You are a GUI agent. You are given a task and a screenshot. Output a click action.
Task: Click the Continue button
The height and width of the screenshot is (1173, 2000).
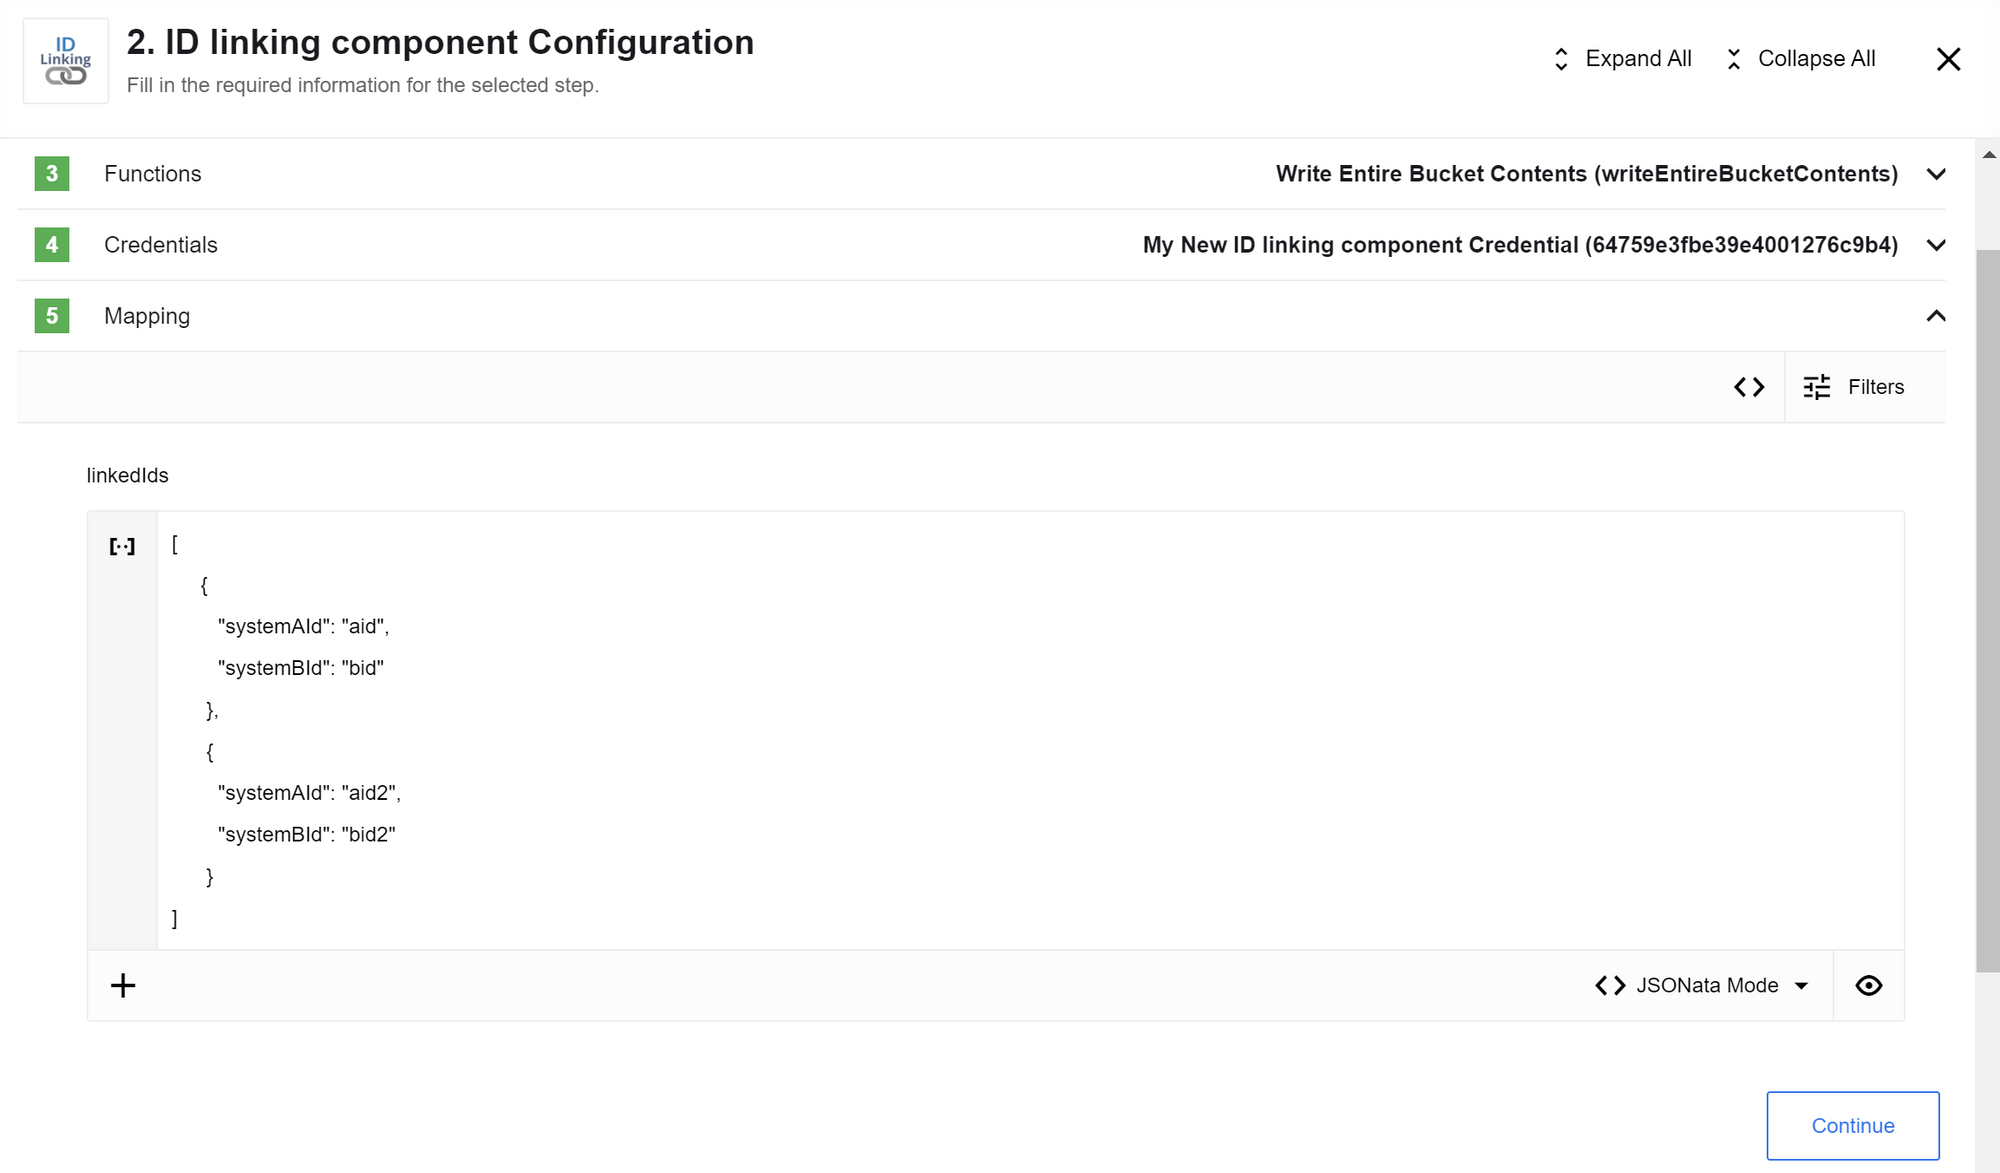[1853, 1126]
